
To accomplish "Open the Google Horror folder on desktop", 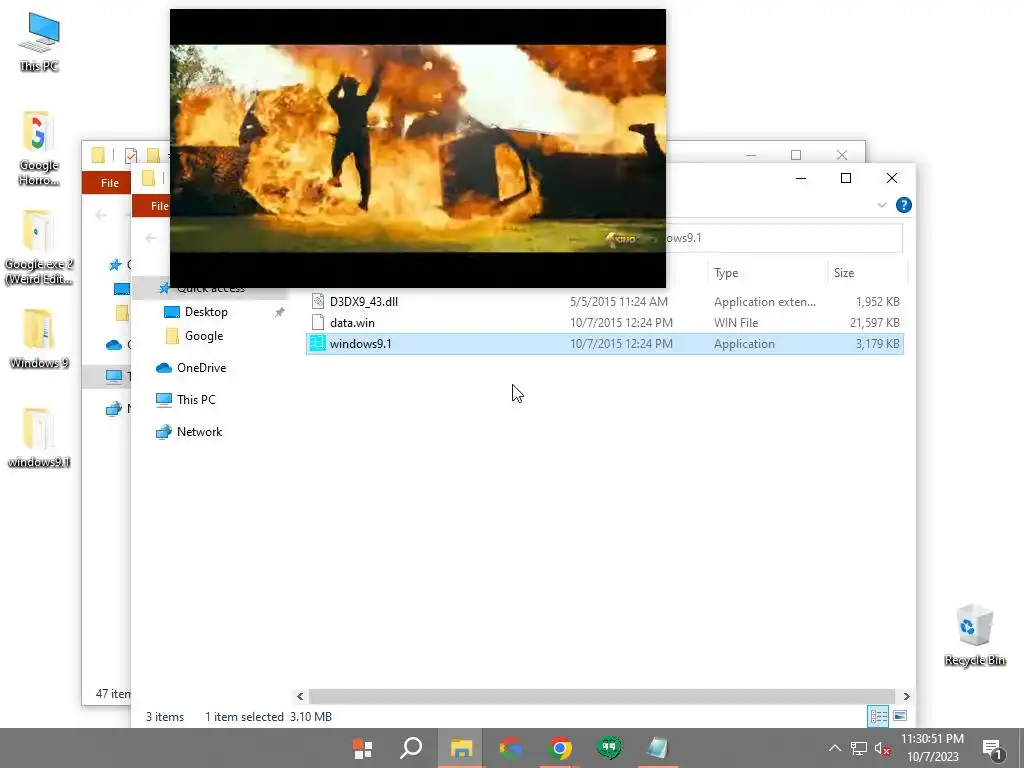I will 39,148.
